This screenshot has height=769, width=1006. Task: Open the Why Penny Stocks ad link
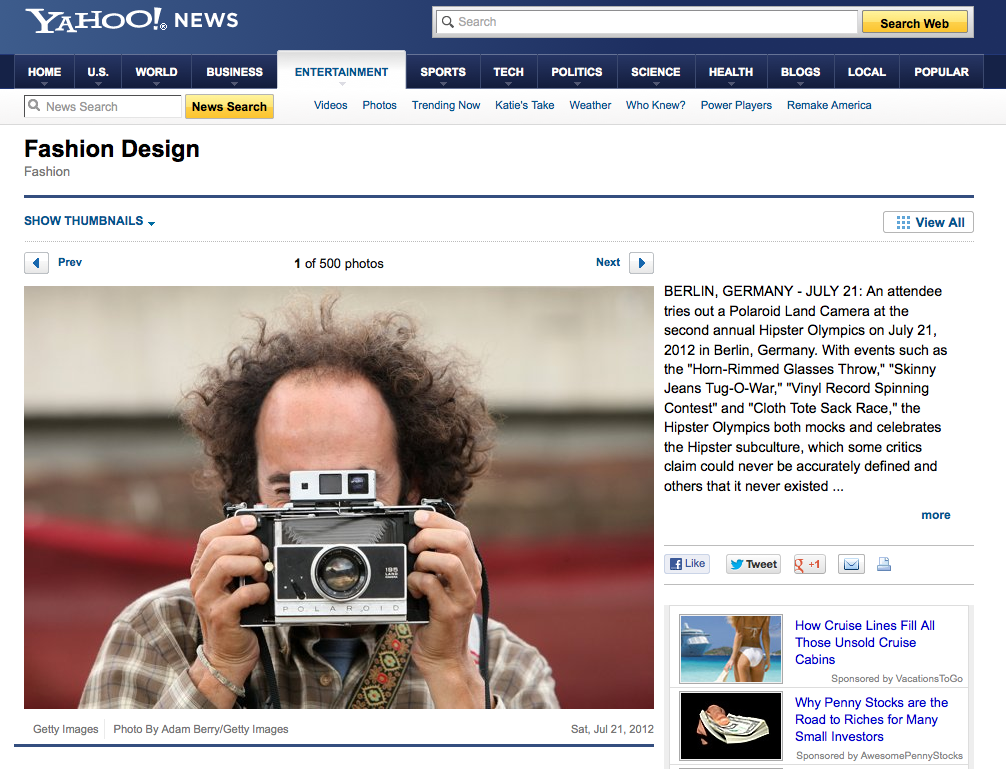pos(871,720)
